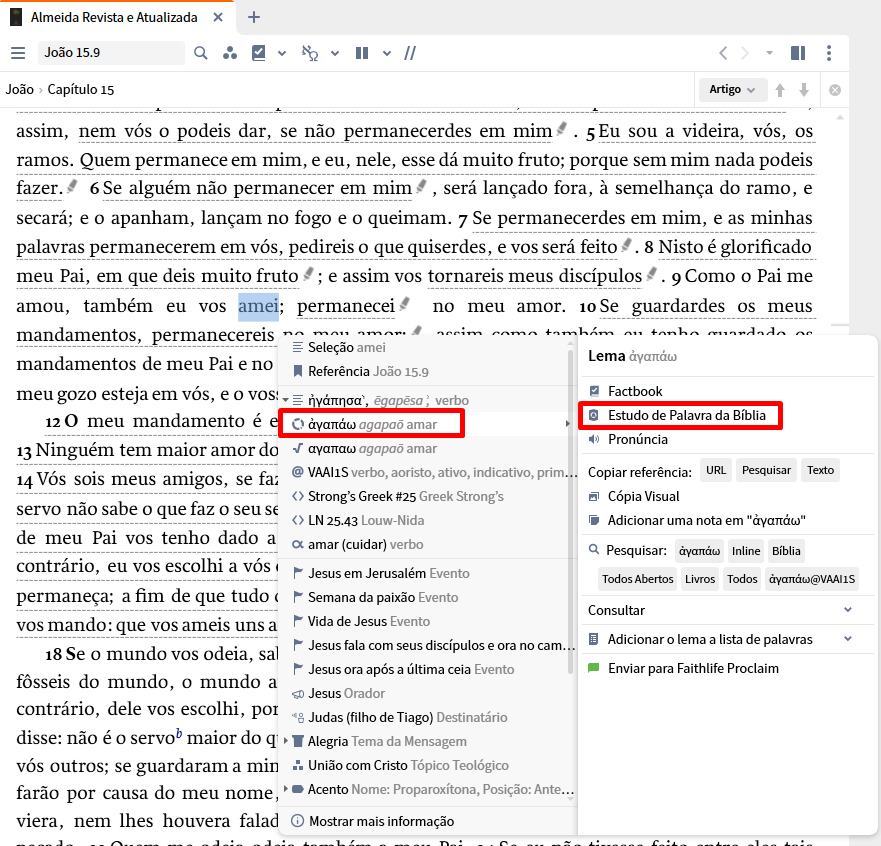Screen dimensions: 881x846
Task: Open the hamburger panel menu
Action: [x=18, y=53]
